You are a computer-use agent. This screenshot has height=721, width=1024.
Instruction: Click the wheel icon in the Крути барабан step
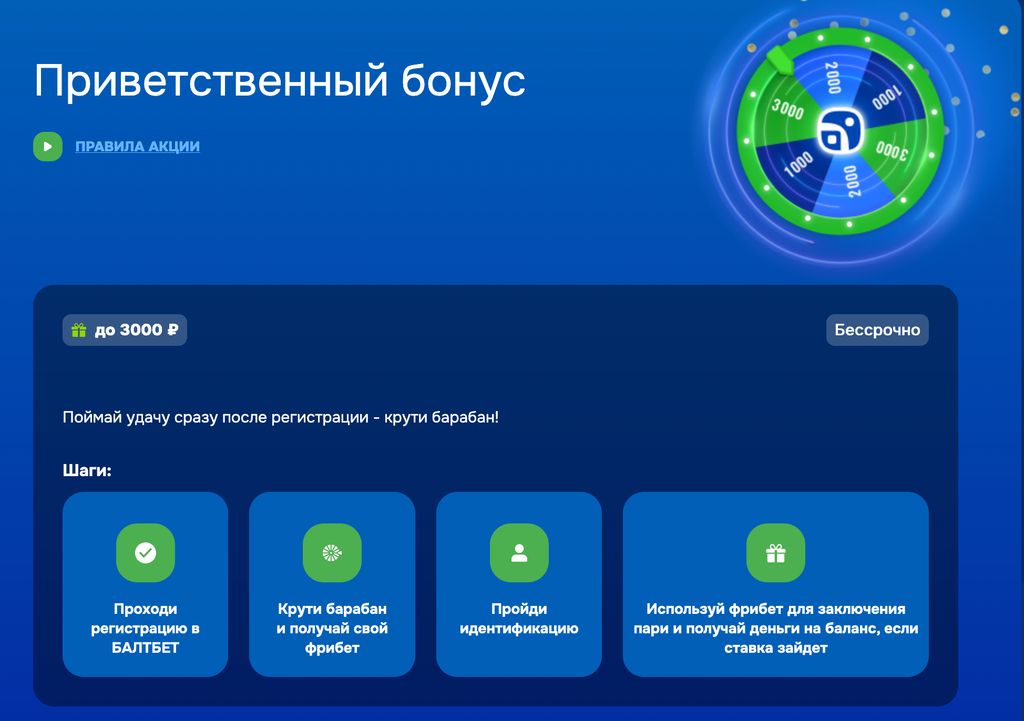pyautogui.click(x=332, y=553)
